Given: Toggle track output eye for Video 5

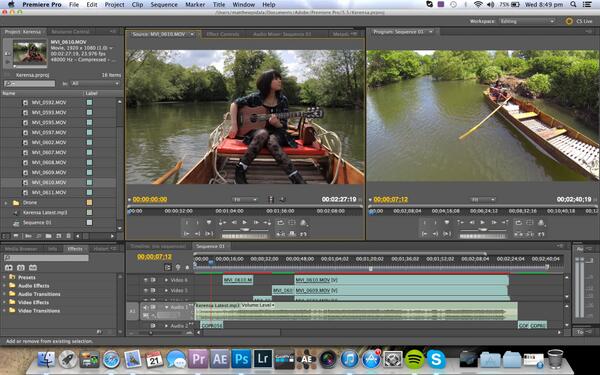Looking at the screenshot, I should click(145, 290).
